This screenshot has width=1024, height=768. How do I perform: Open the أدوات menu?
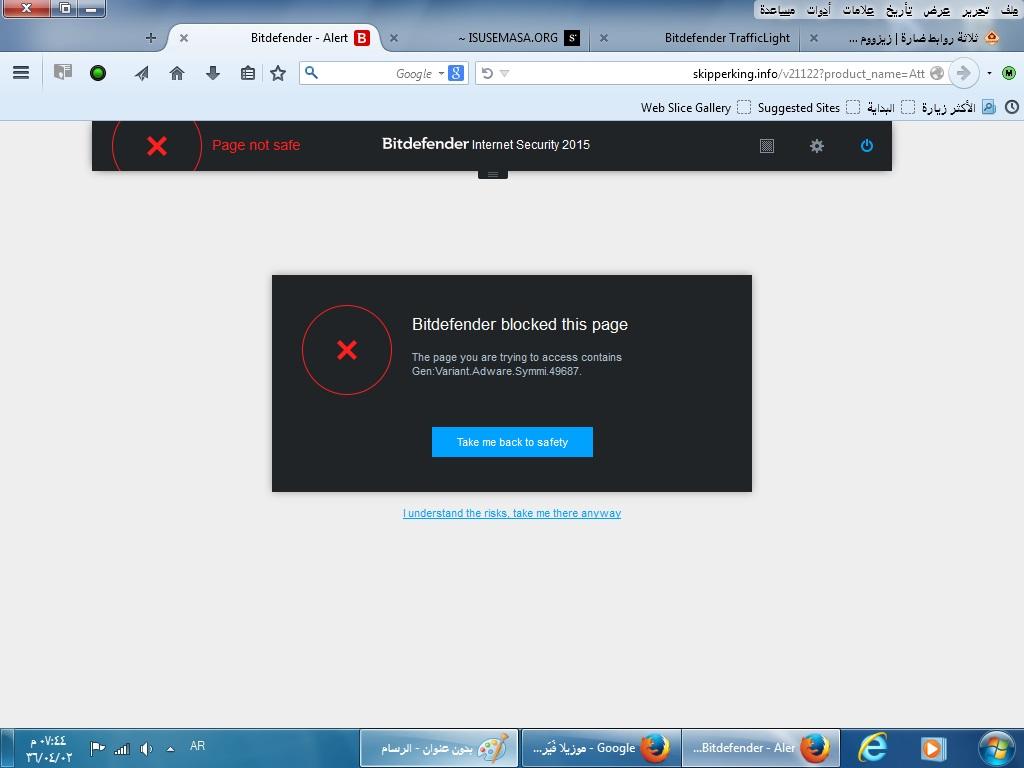pos(818,10)
